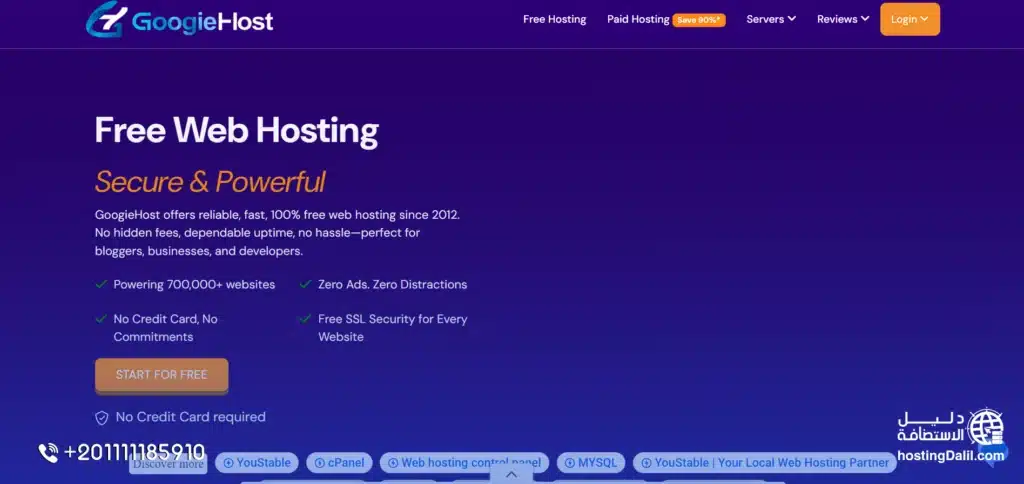
Task: Choose the MYSQL suggestion chip
Action: [x=591, y=462]
